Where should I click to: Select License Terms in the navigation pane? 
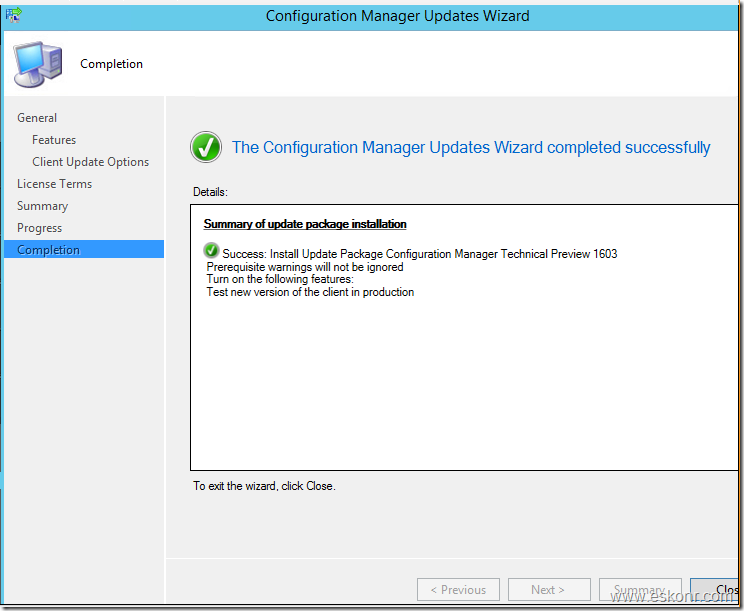tap(54, 184)
